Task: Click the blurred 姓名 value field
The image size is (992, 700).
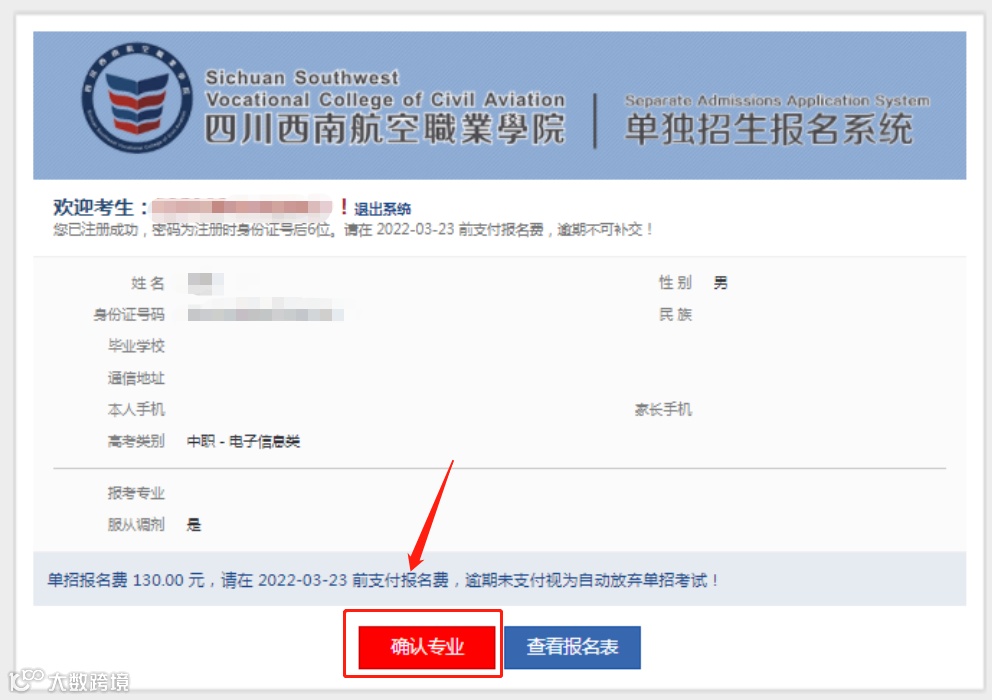Action: [x=206, y=283]
